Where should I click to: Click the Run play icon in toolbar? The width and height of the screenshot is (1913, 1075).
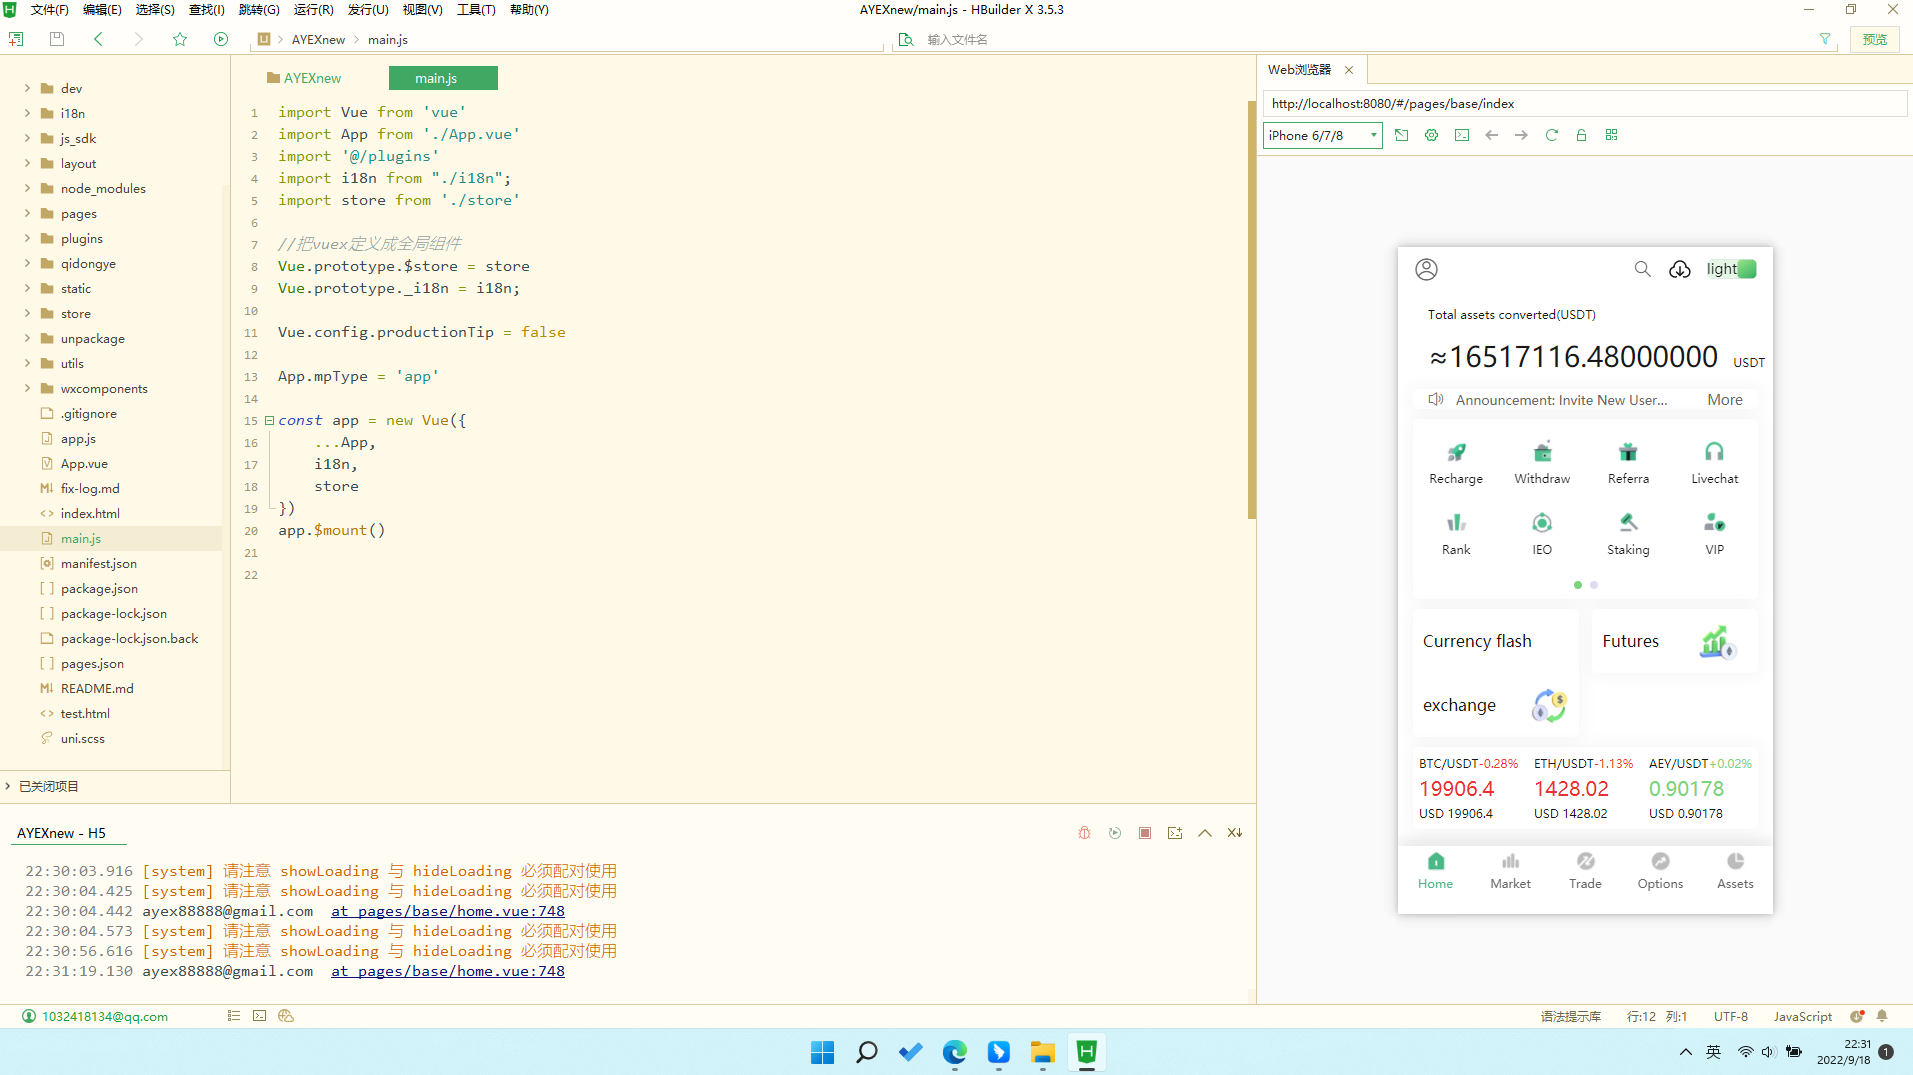tap(221, 39)
